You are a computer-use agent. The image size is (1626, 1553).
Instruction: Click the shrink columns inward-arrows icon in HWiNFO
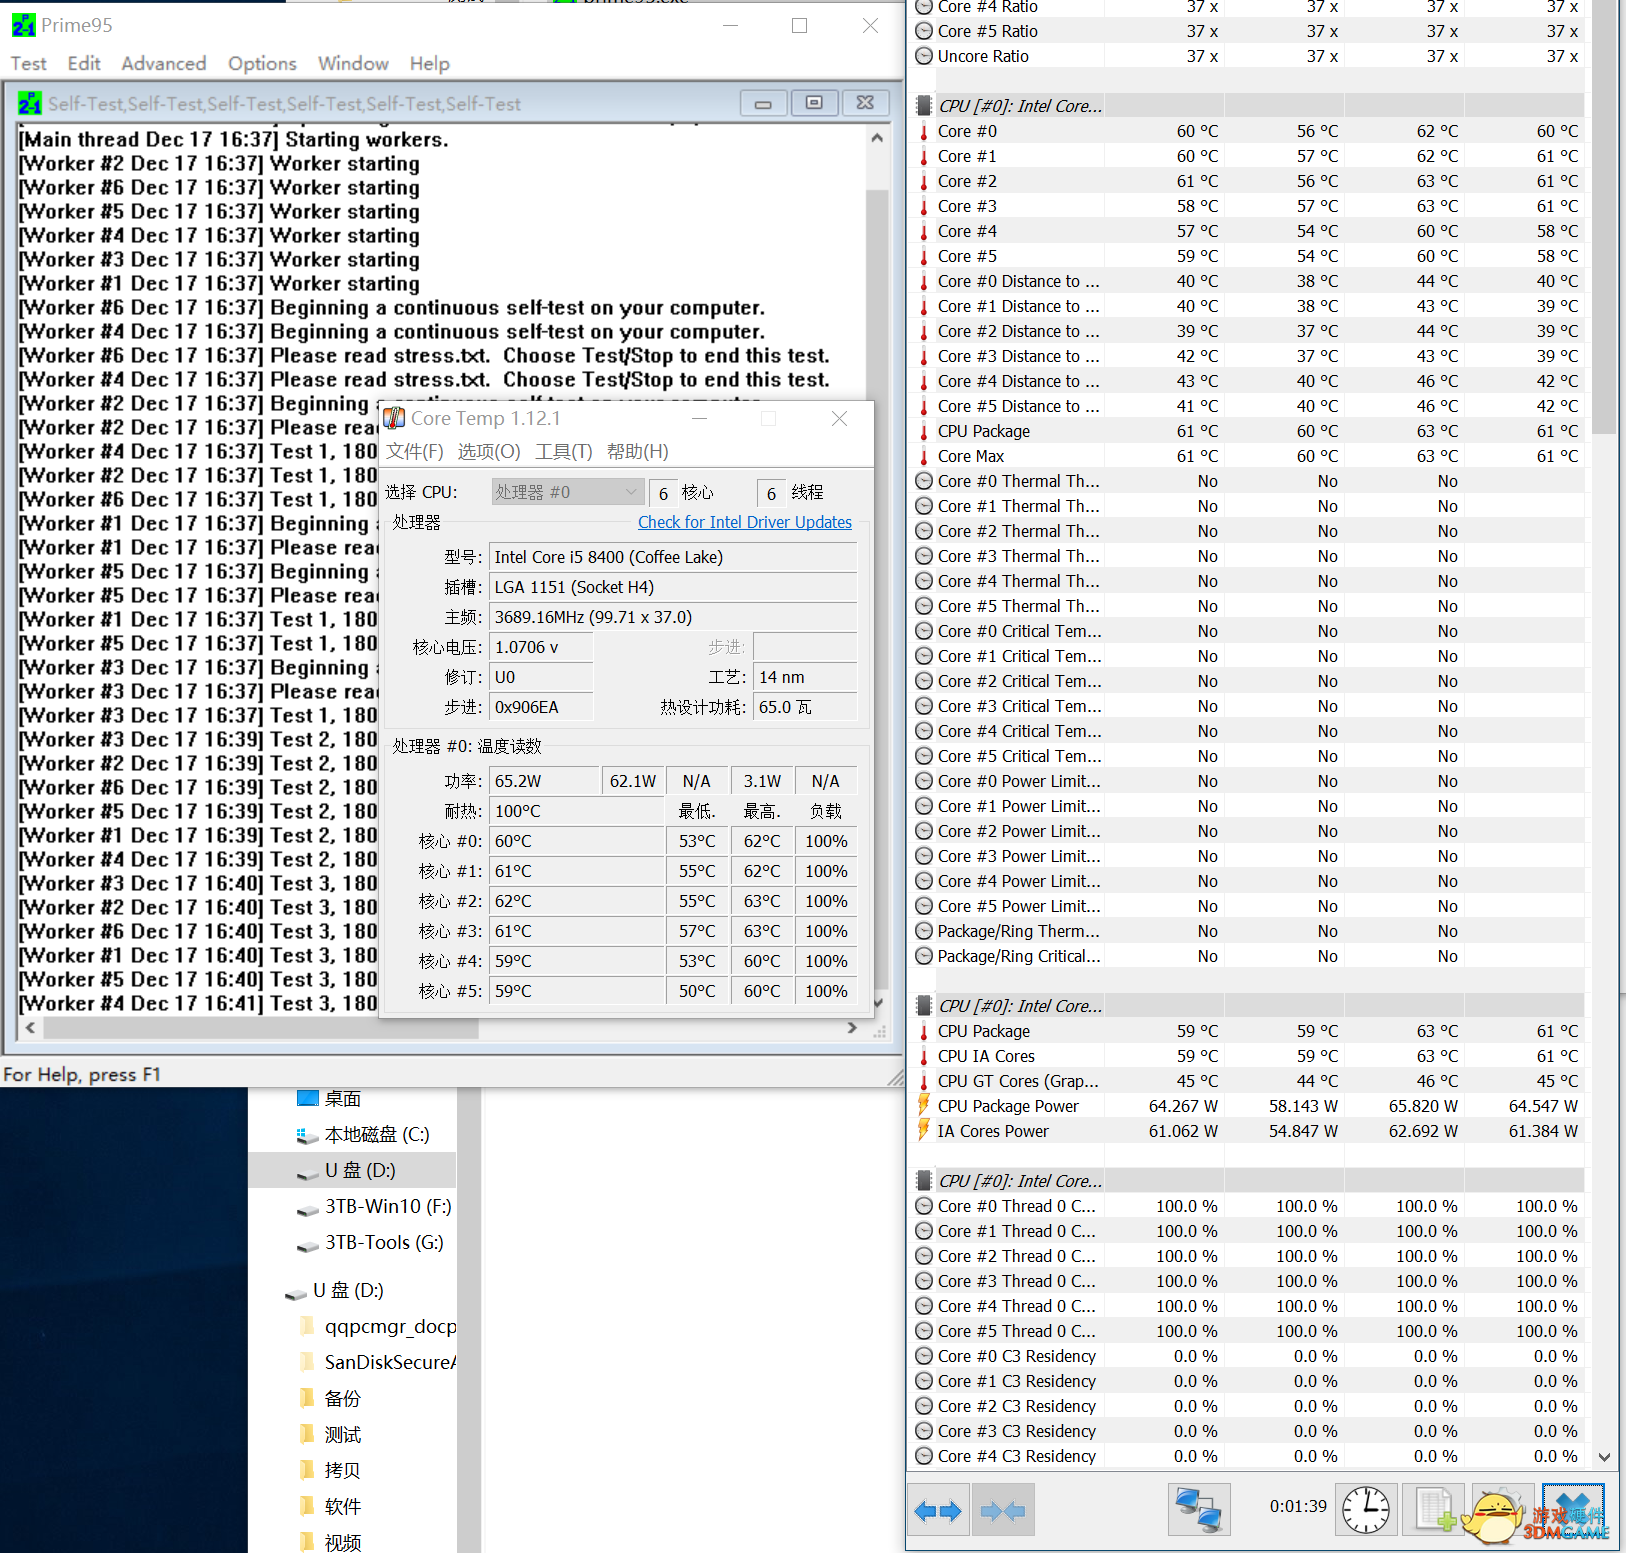point(1003,1510)
